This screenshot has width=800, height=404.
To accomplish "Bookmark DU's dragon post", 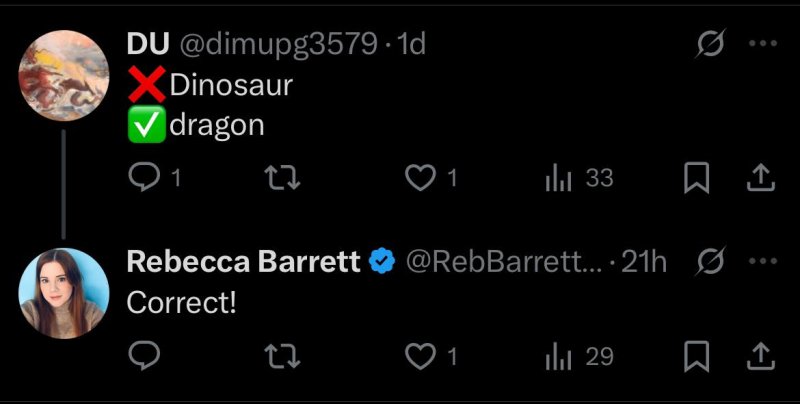I will 696,178.
